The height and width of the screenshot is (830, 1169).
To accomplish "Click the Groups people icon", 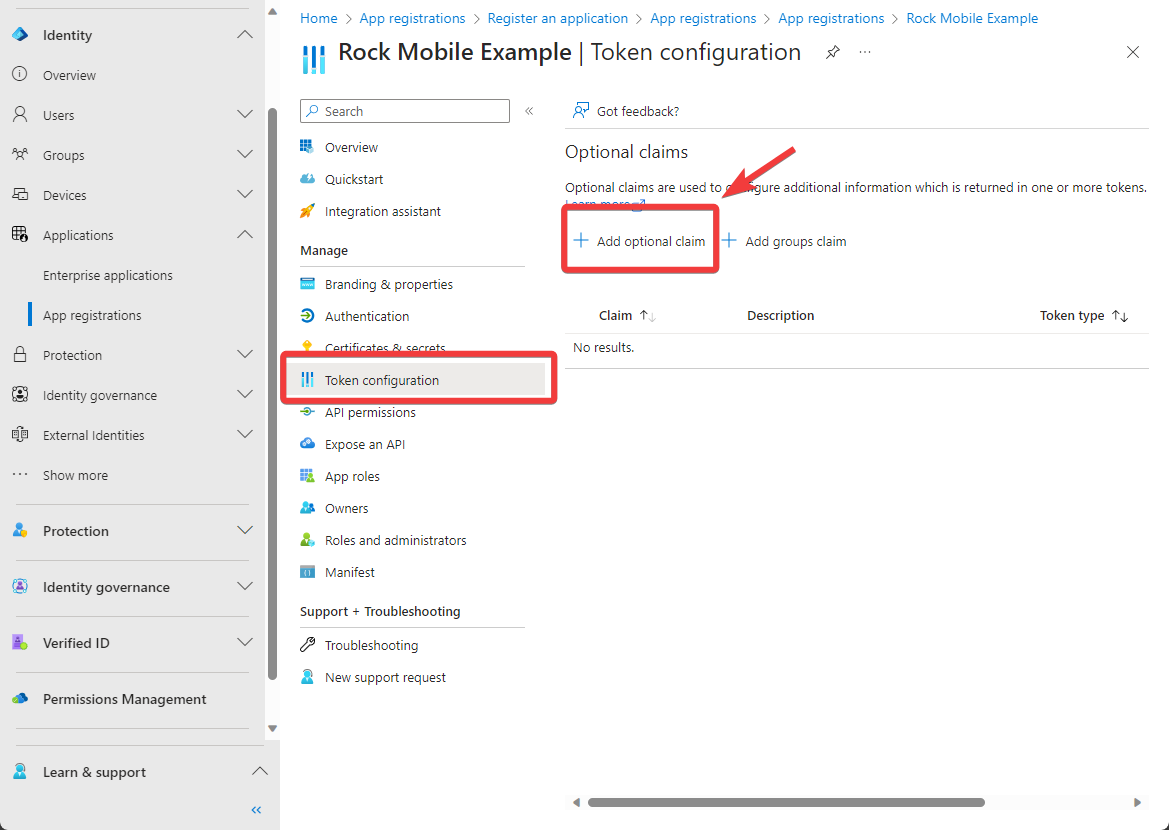I will [20, 154].
